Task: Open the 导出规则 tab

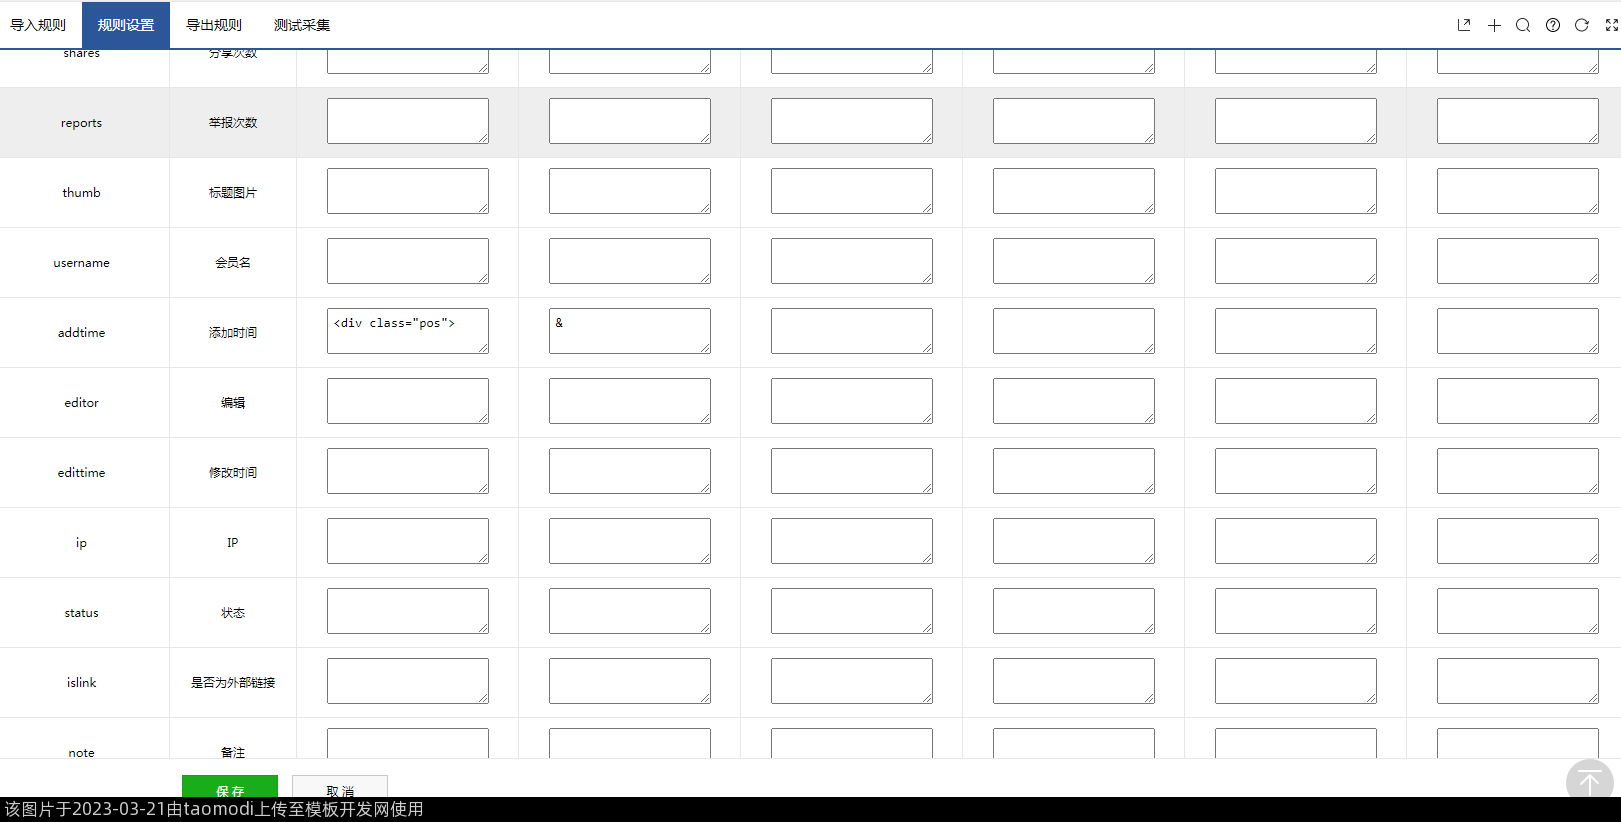Action: [x=214, y=25]
